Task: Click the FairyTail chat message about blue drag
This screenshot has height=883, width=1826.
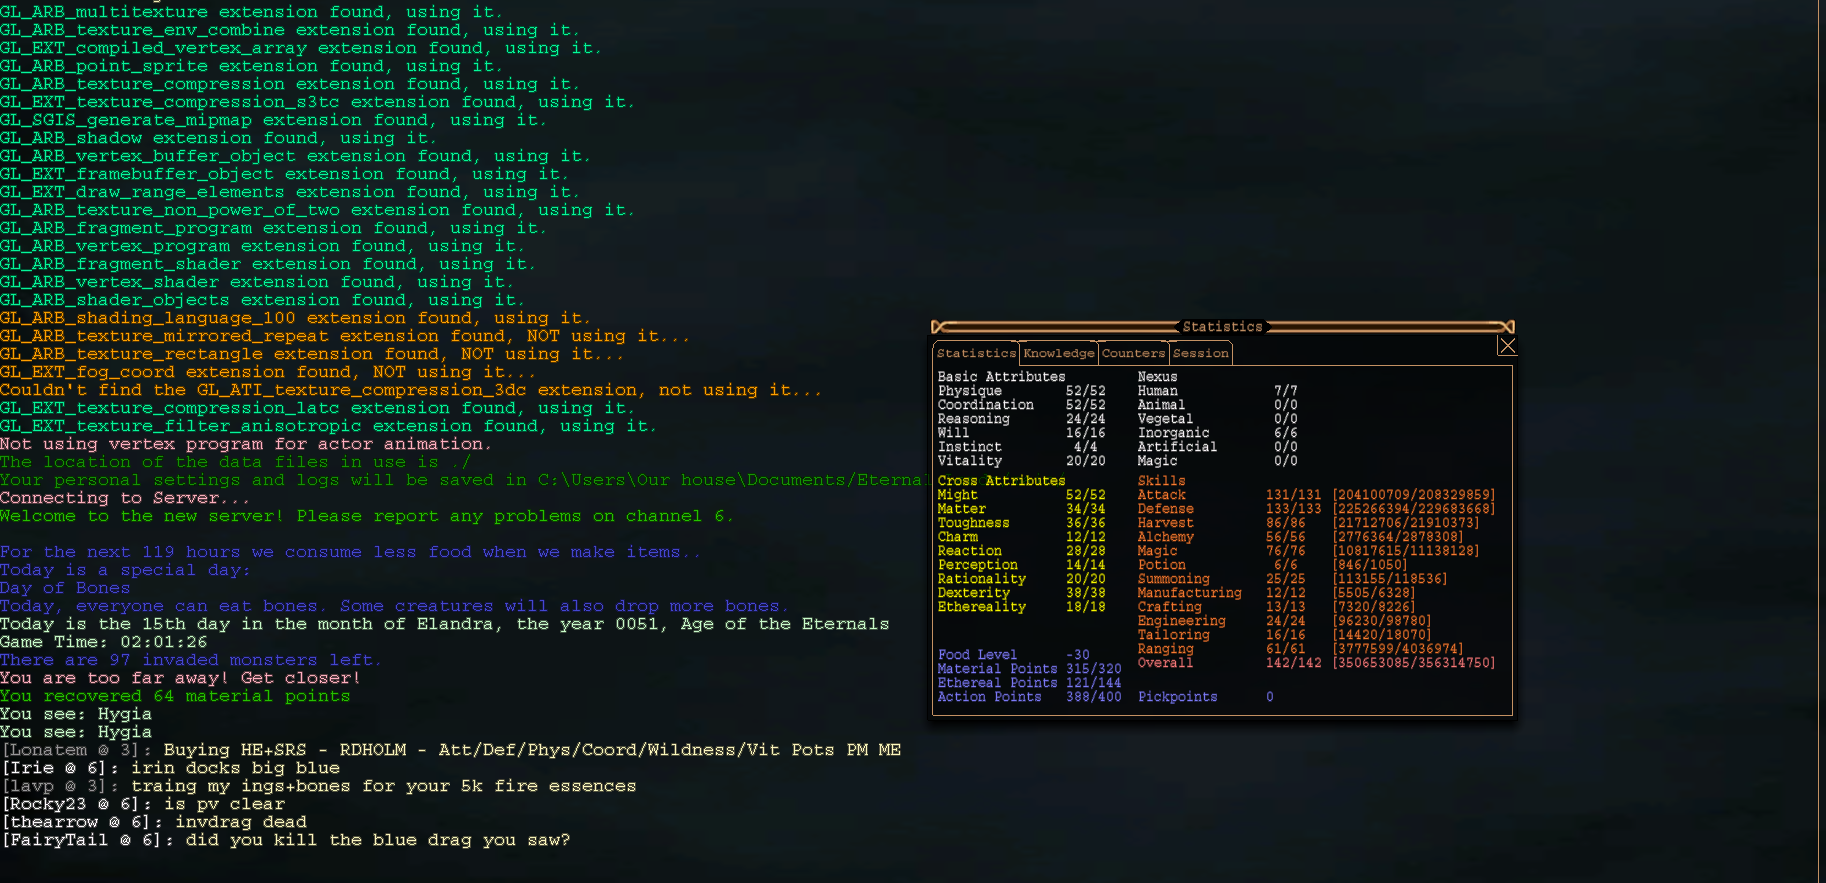Action: pyautogui.click(x=286, y=840)
